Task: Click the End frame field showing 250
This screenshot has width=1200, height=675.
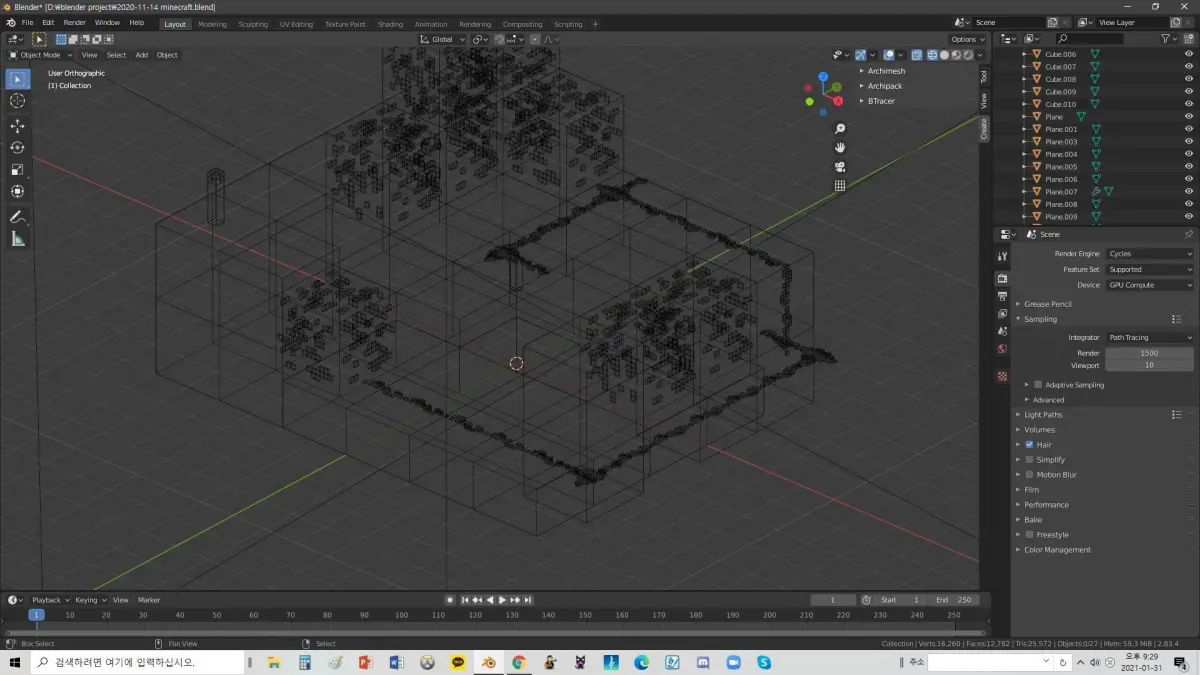Action: (954, 600)
